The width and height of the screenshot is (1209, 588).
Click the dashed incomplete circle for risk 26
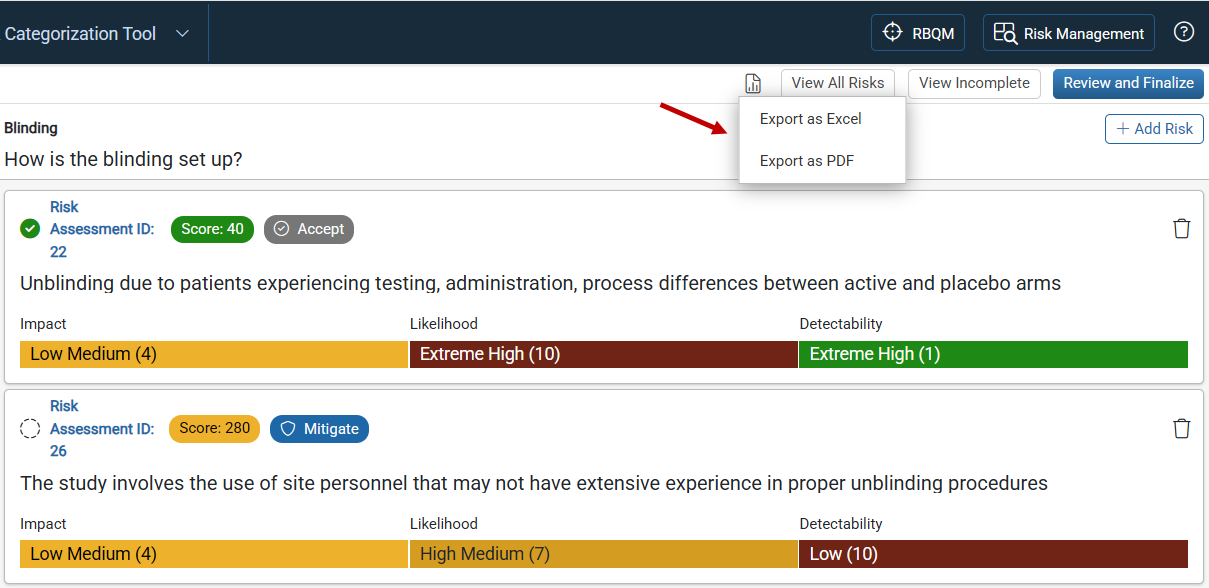[30, 429]
